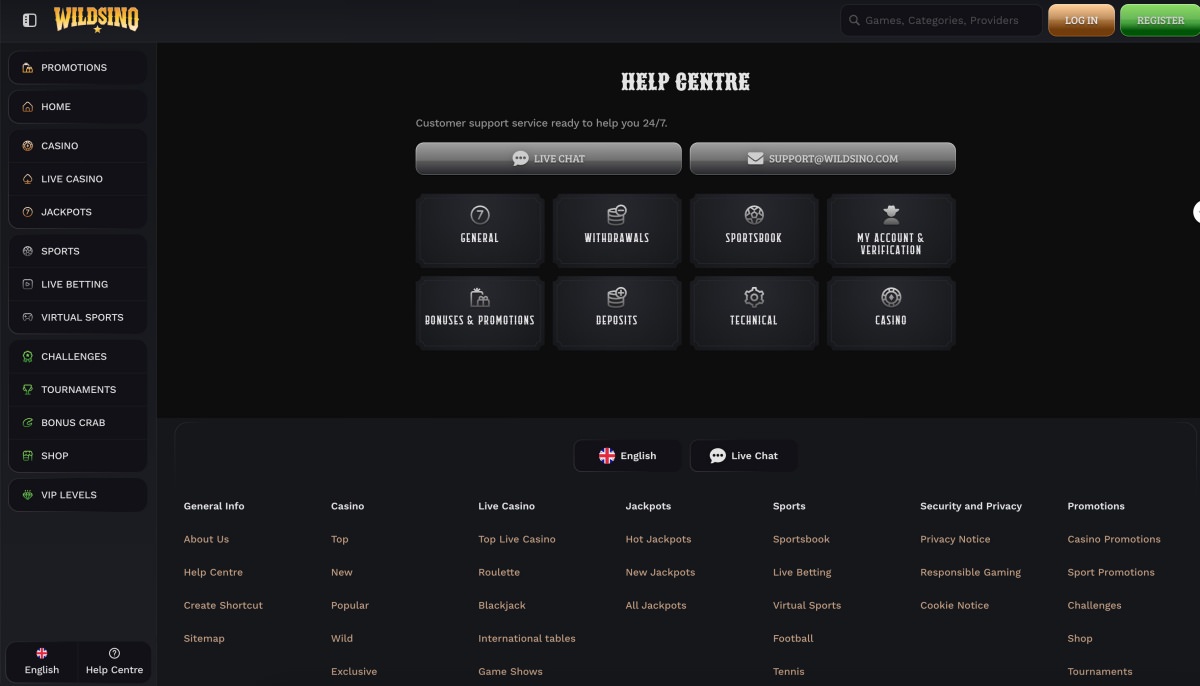
Task: Open Promotions in the sidebar
Action: click(78, 68)
